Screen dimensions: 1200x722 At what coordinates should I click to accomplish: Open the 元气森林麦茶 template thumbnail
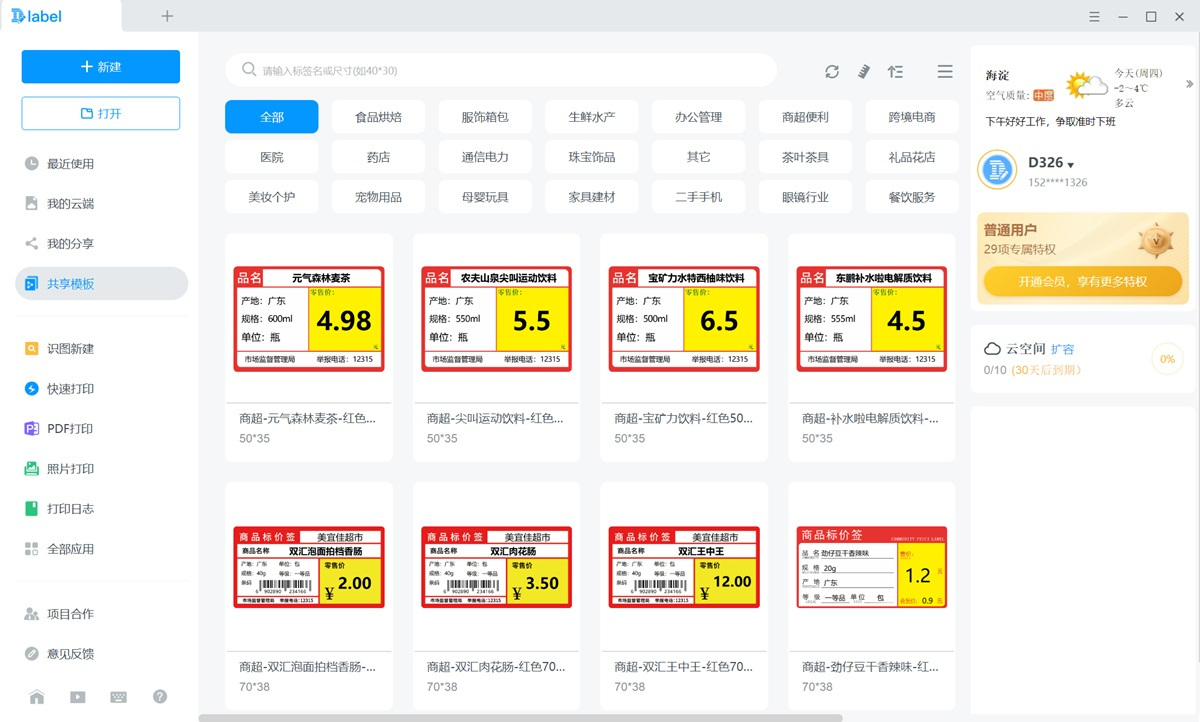coord(309,319)
